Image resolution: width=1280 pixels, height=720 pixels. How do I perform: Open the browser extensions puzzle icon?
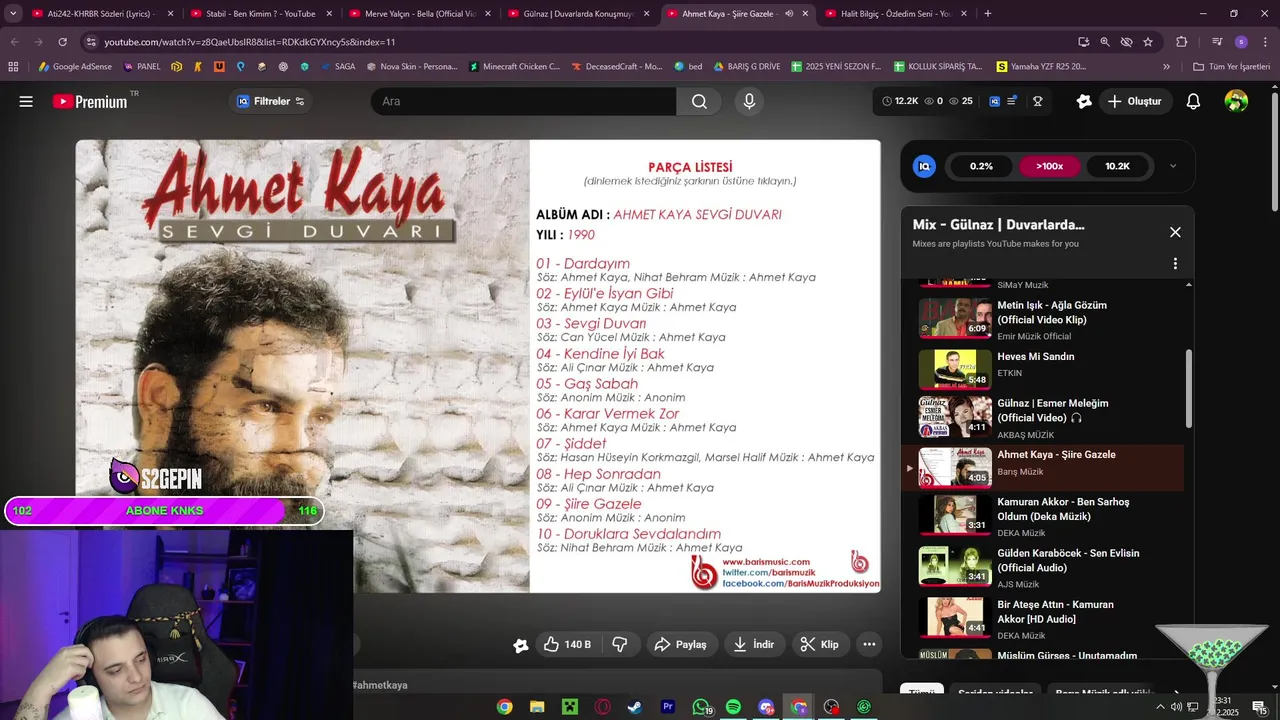[1181, 42]
